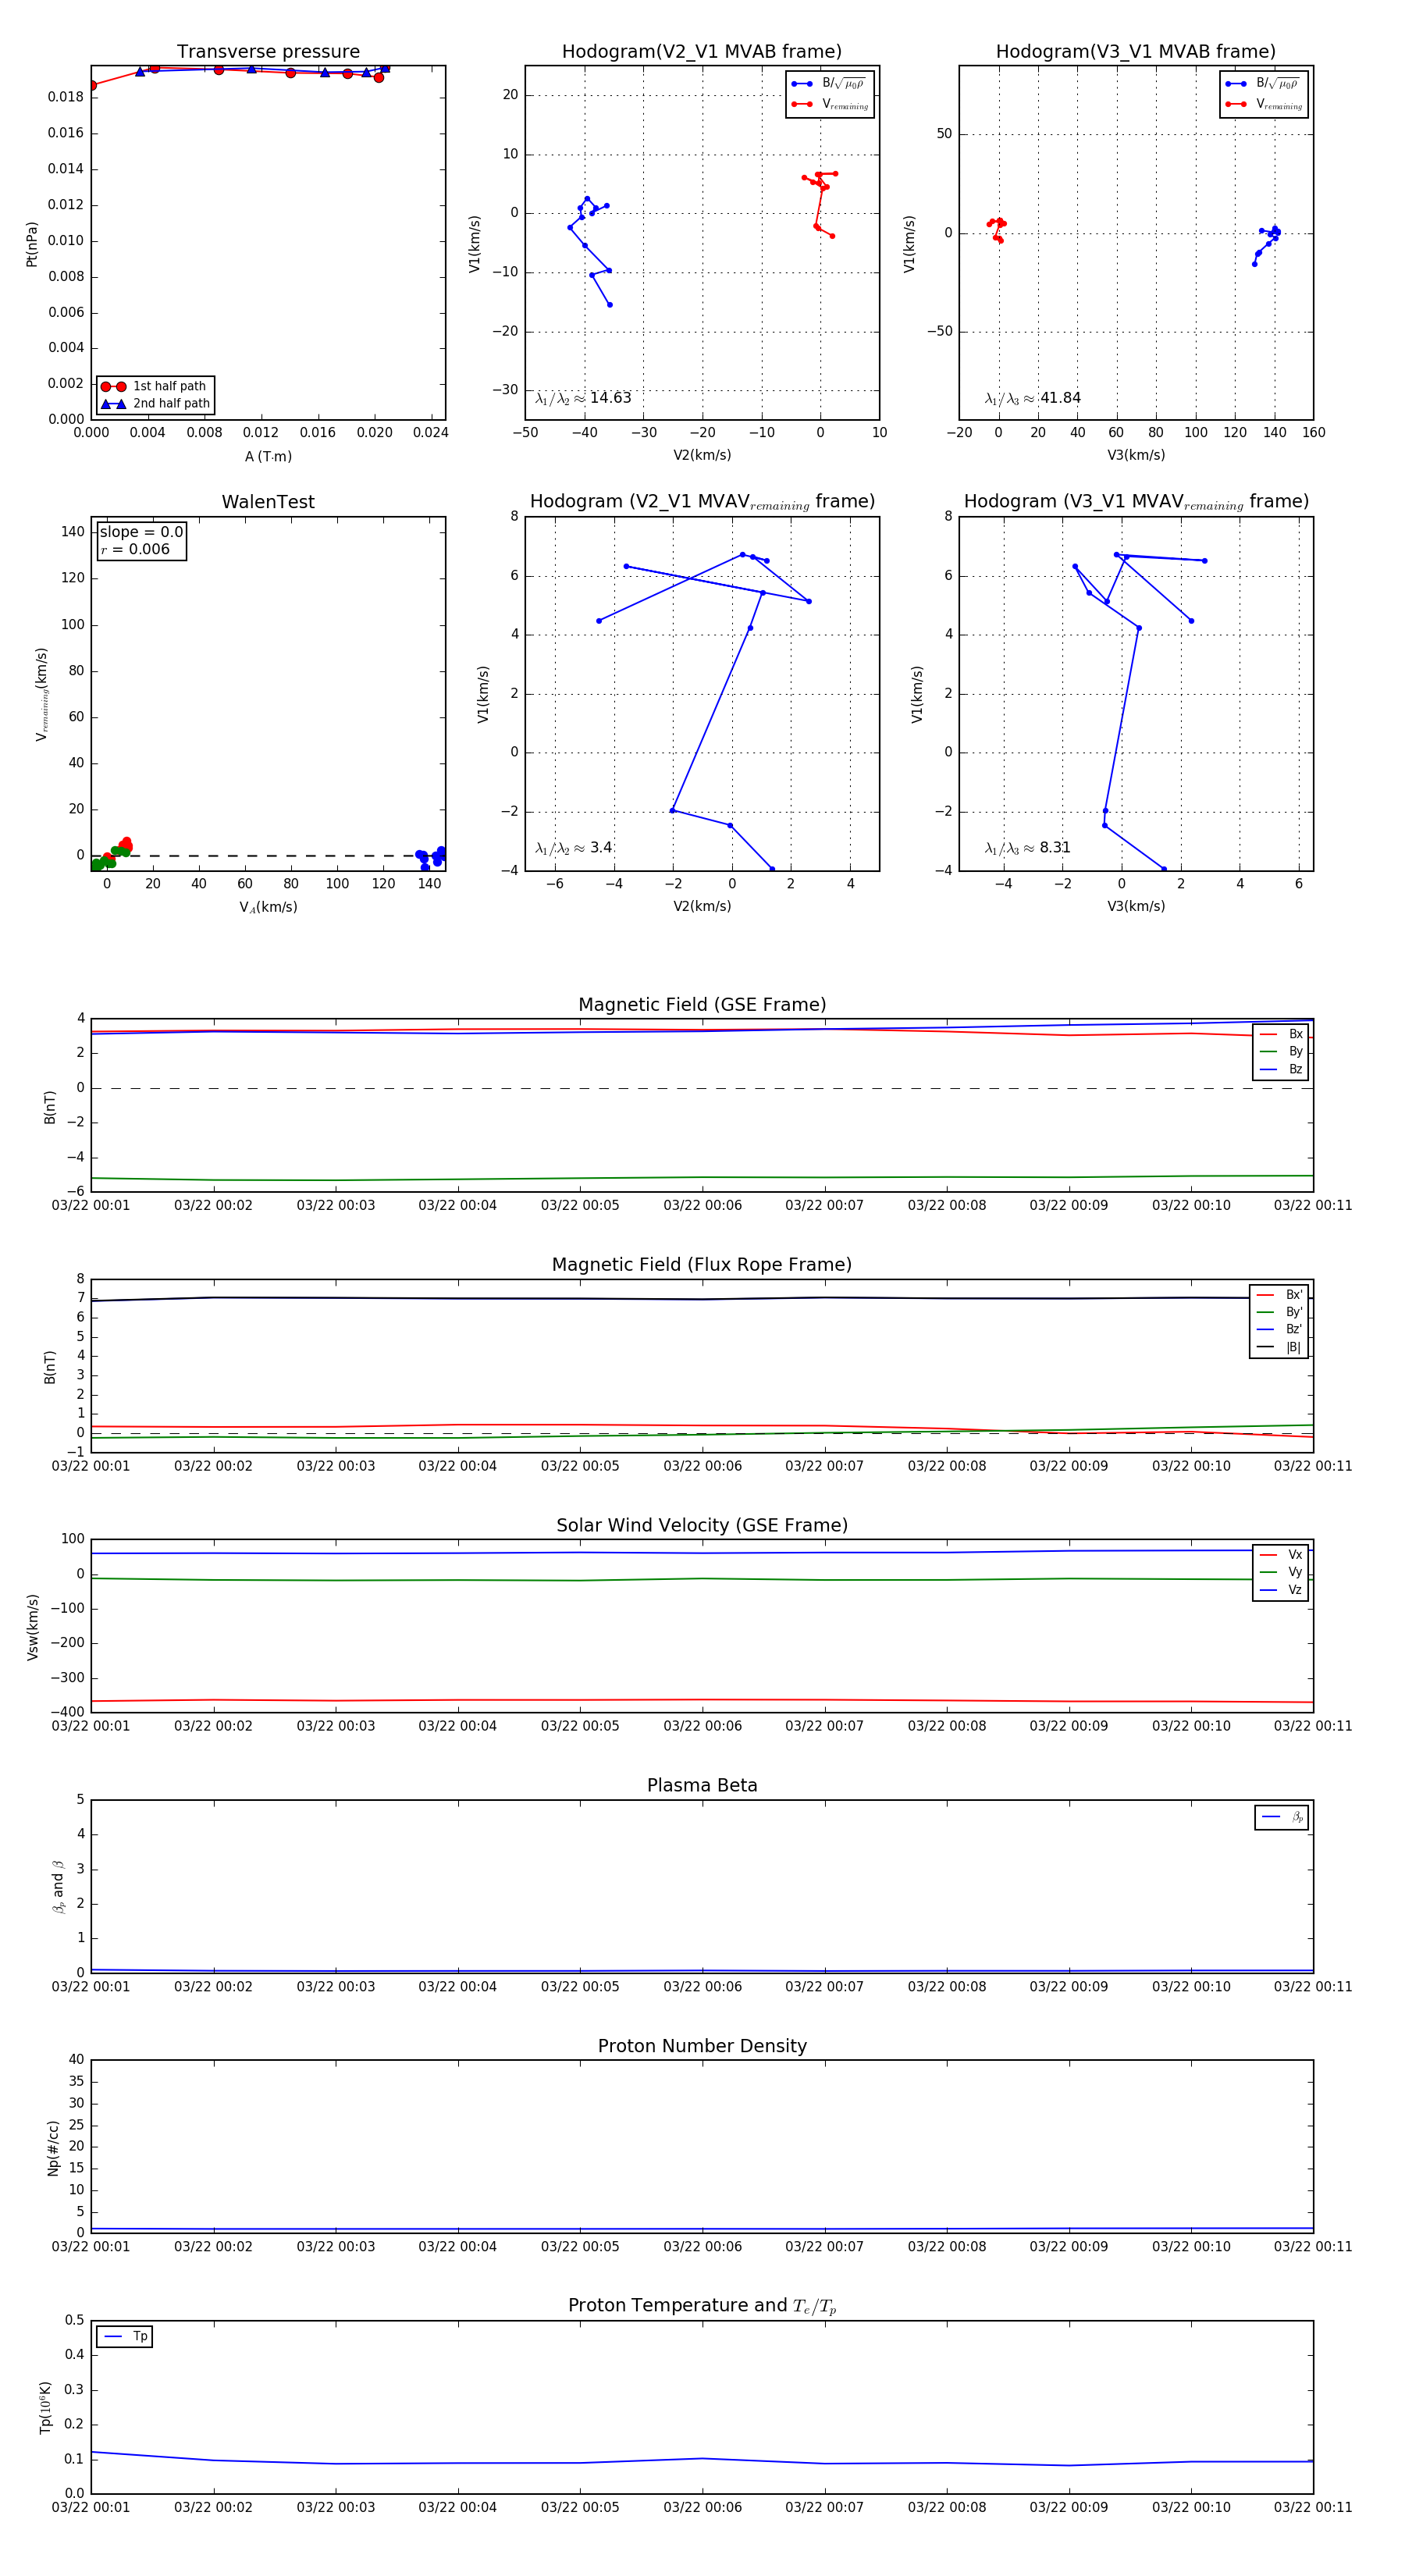This screenshot has width=1405, height=2576.
Task: Select the 'Bx' legend entry
Action: [1281, 1034]
